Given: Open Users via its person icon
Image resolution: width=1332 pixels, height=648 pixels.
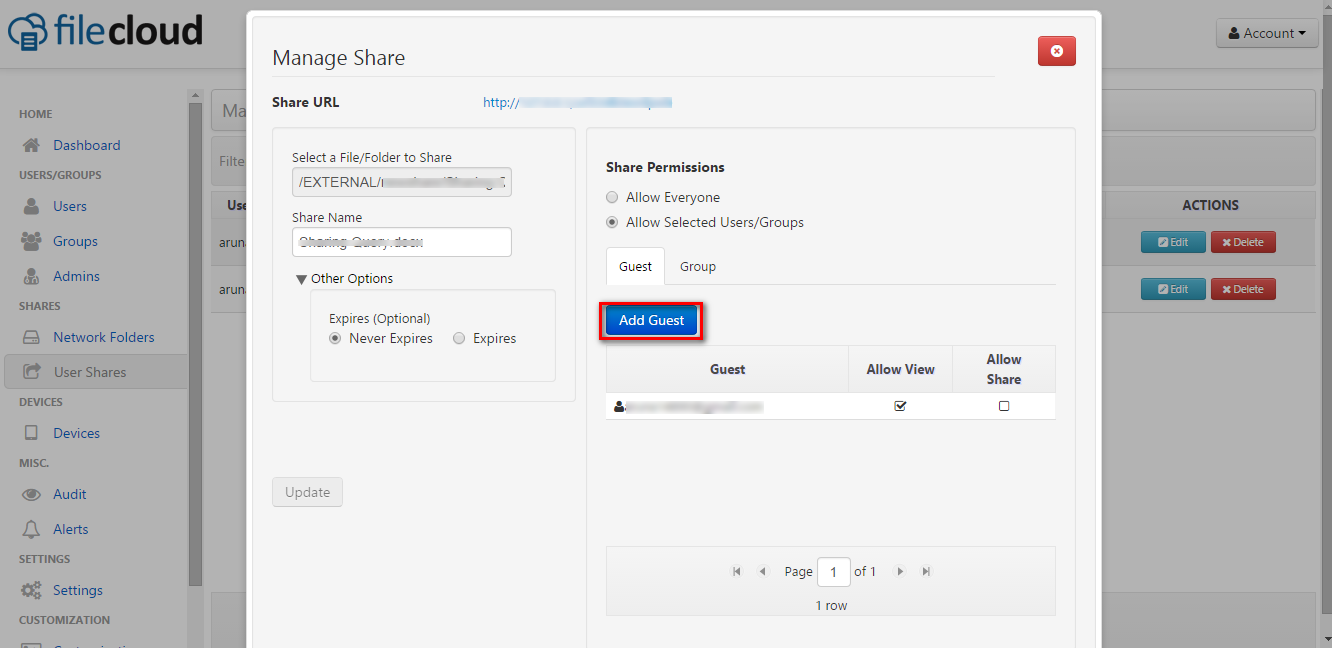Looking at the screenshot, I should pyautogui.click(x=31, y=206).
